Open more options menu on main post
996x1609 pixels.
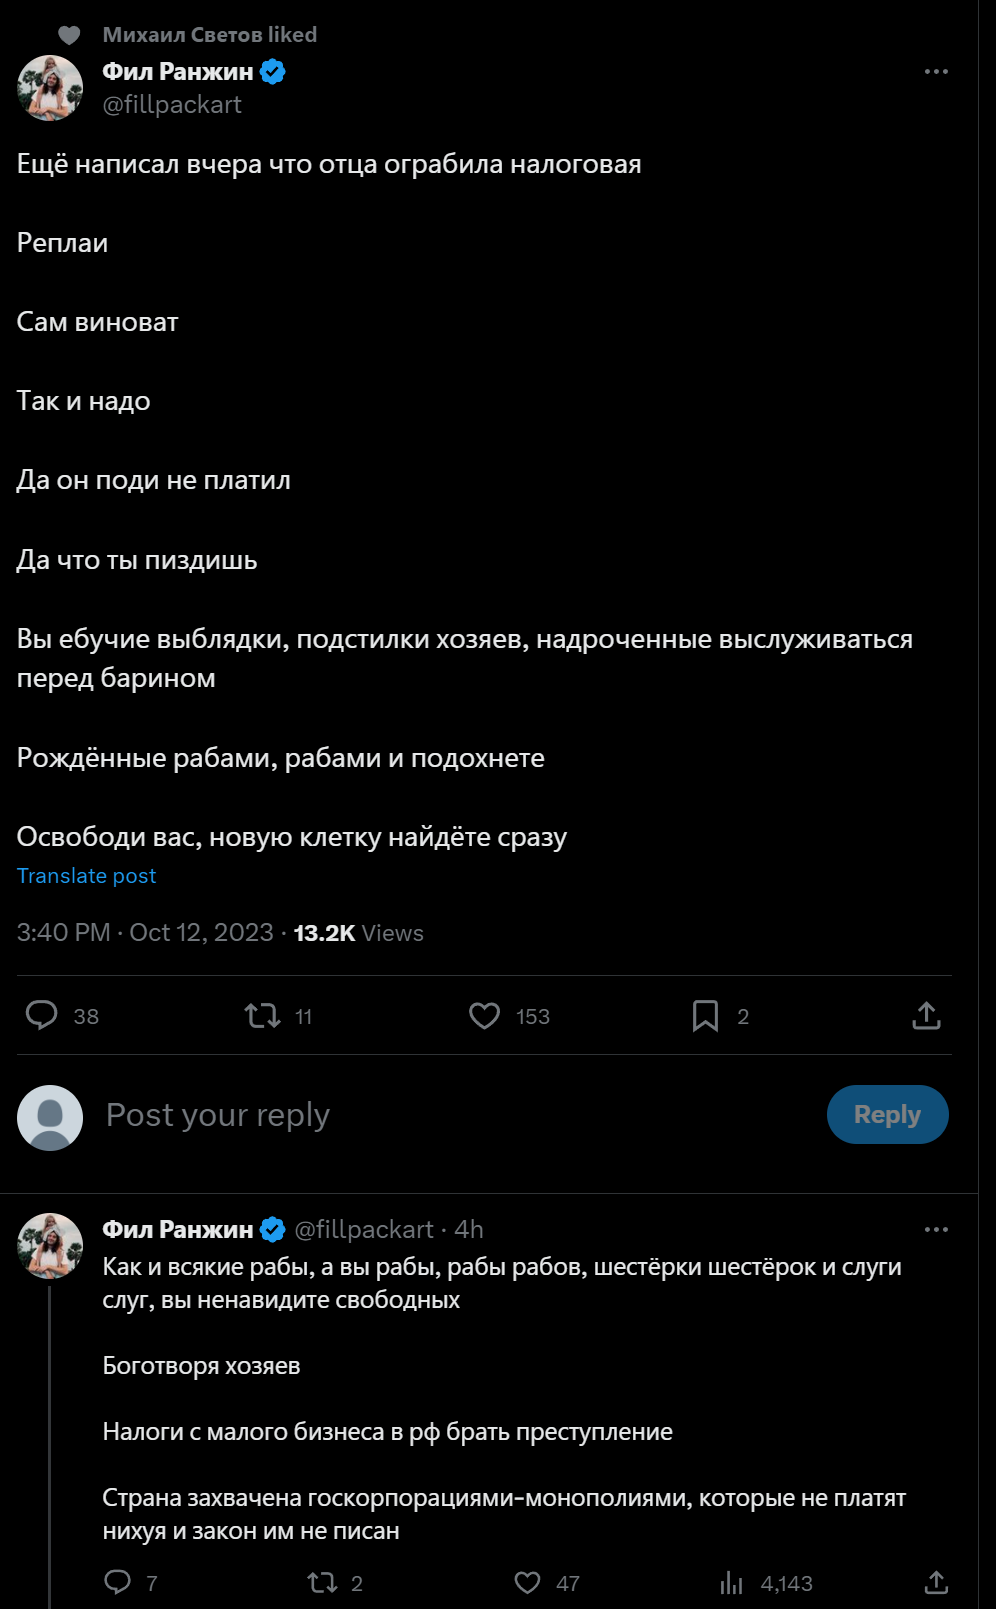coord(936,72)
